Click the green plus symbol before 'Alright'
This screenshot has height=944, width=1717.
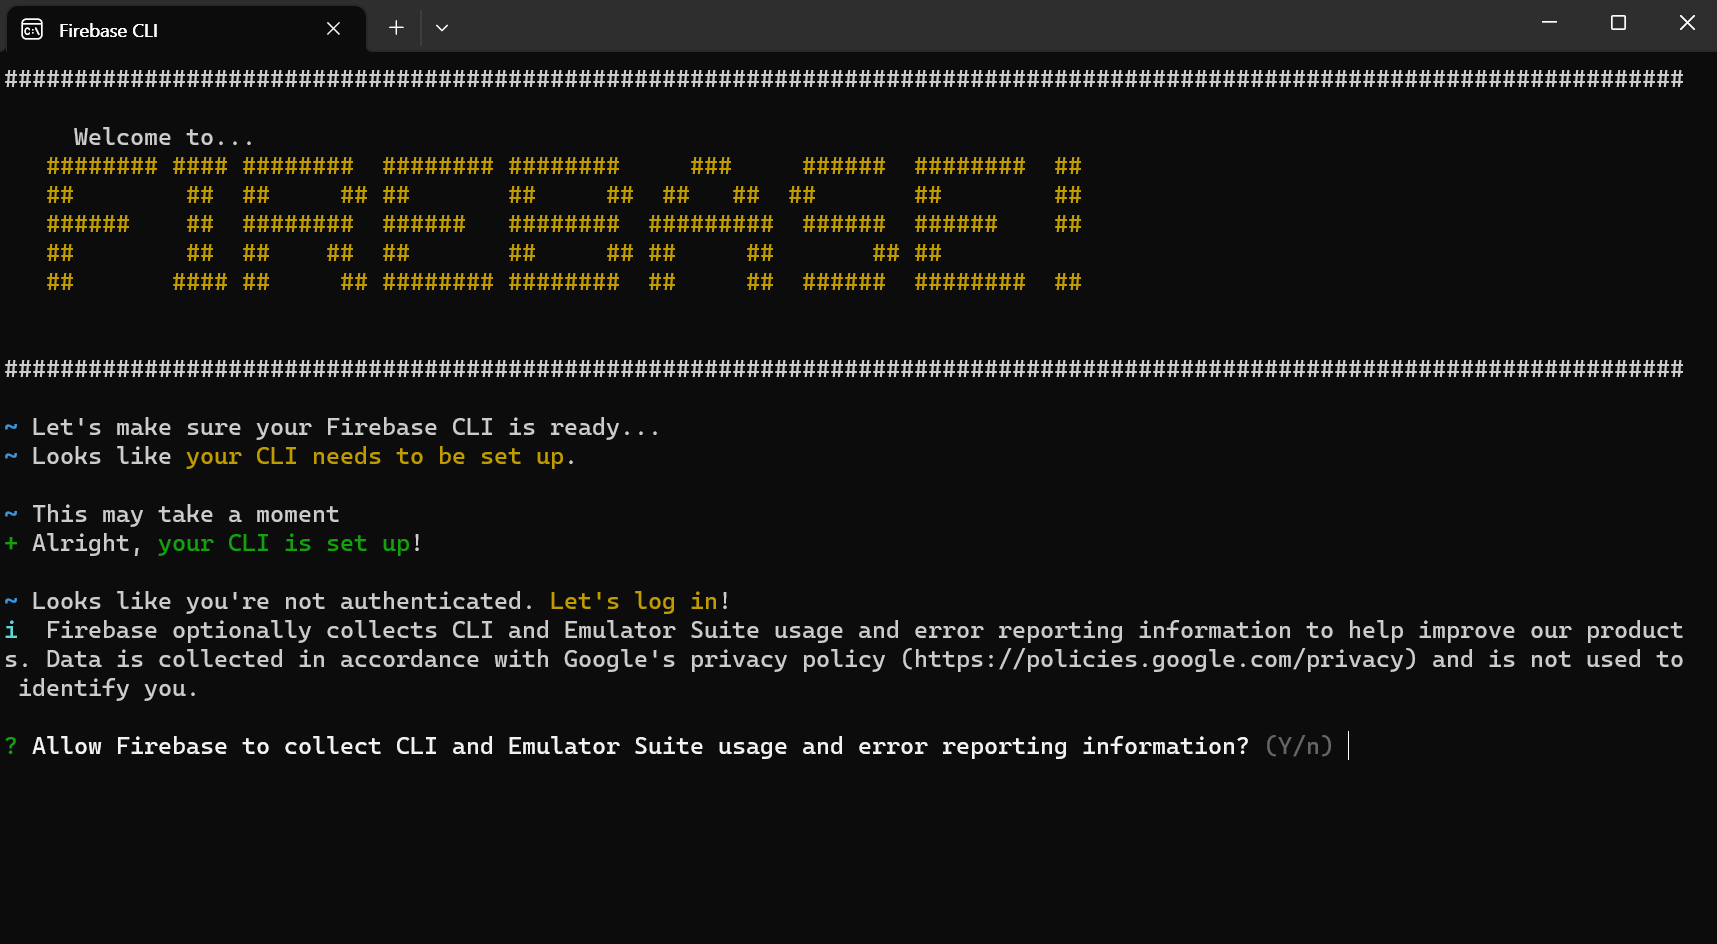(x=11, y=544)
